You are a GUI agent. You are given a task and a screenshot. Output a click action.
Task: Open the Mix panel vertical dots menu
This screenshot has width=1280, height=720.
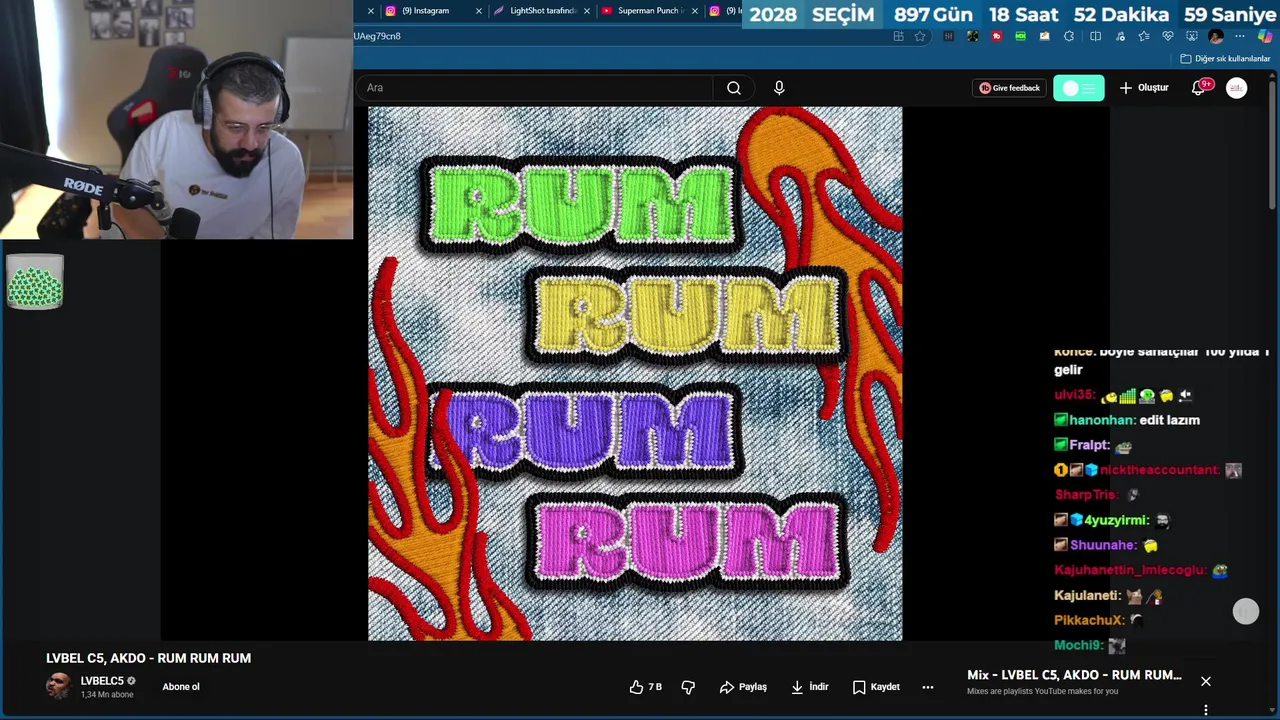coord(1206,710)
